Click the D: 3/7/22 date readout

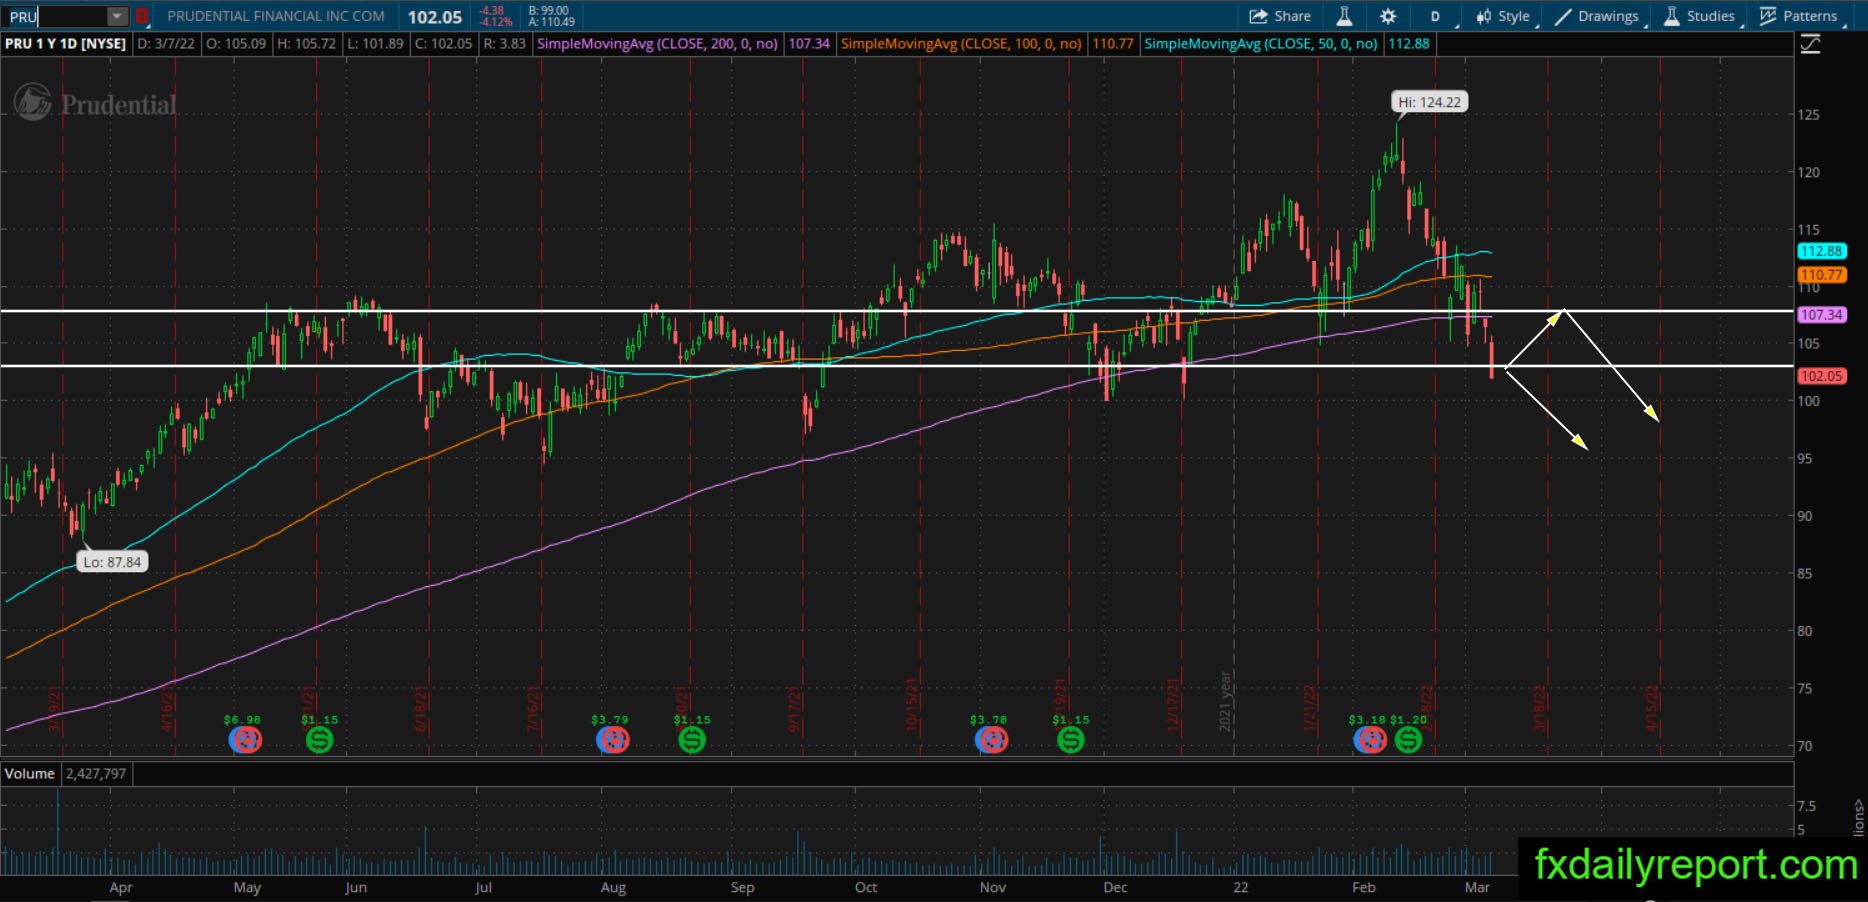166,44
